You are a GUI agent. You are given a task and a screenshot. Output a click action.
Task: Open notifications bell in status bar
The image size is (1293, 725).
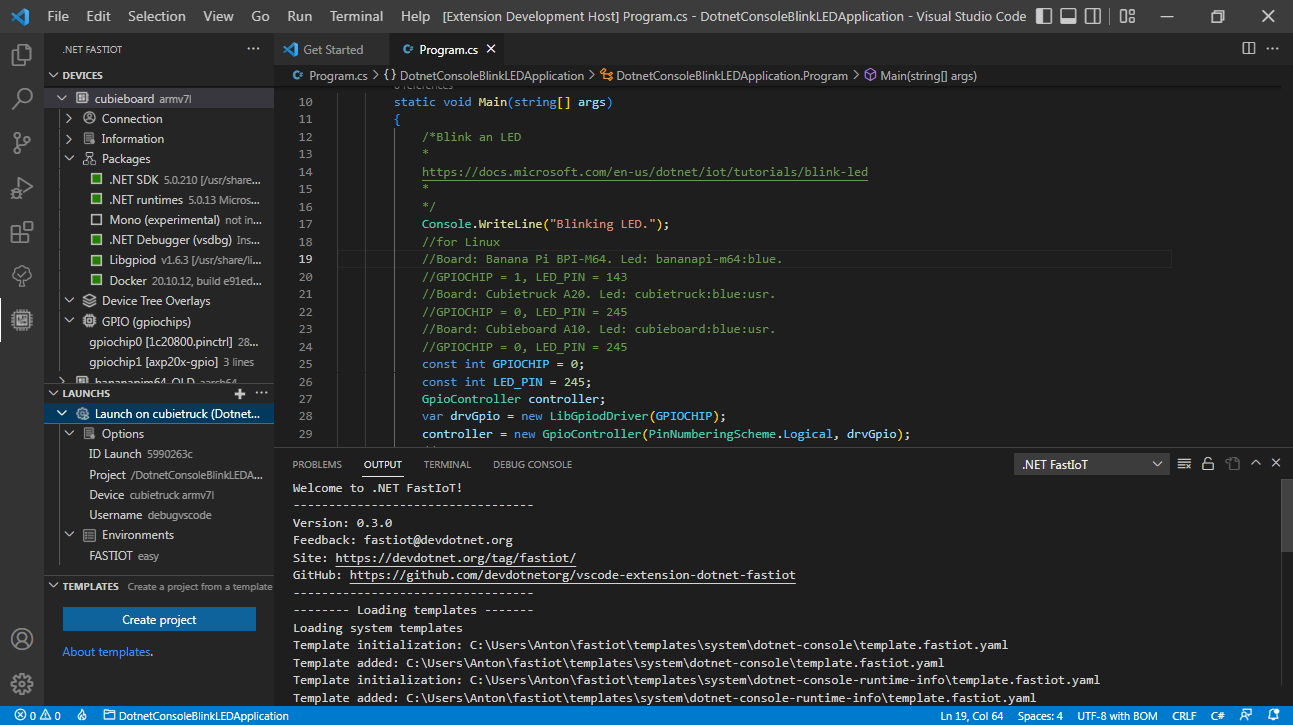(x=1272, y=716)
